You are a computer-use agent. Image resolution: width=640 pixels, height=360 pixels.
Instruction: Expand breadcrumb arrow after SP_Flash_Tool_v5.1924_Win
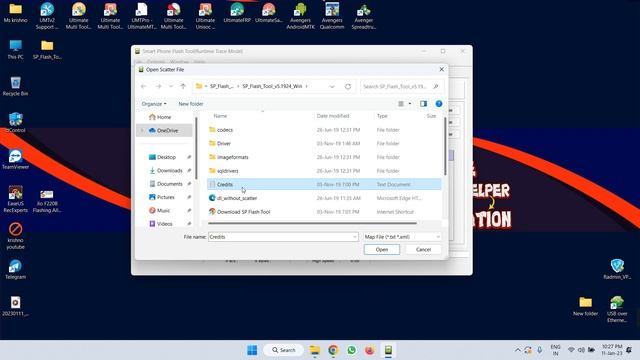tap(307, 86)
